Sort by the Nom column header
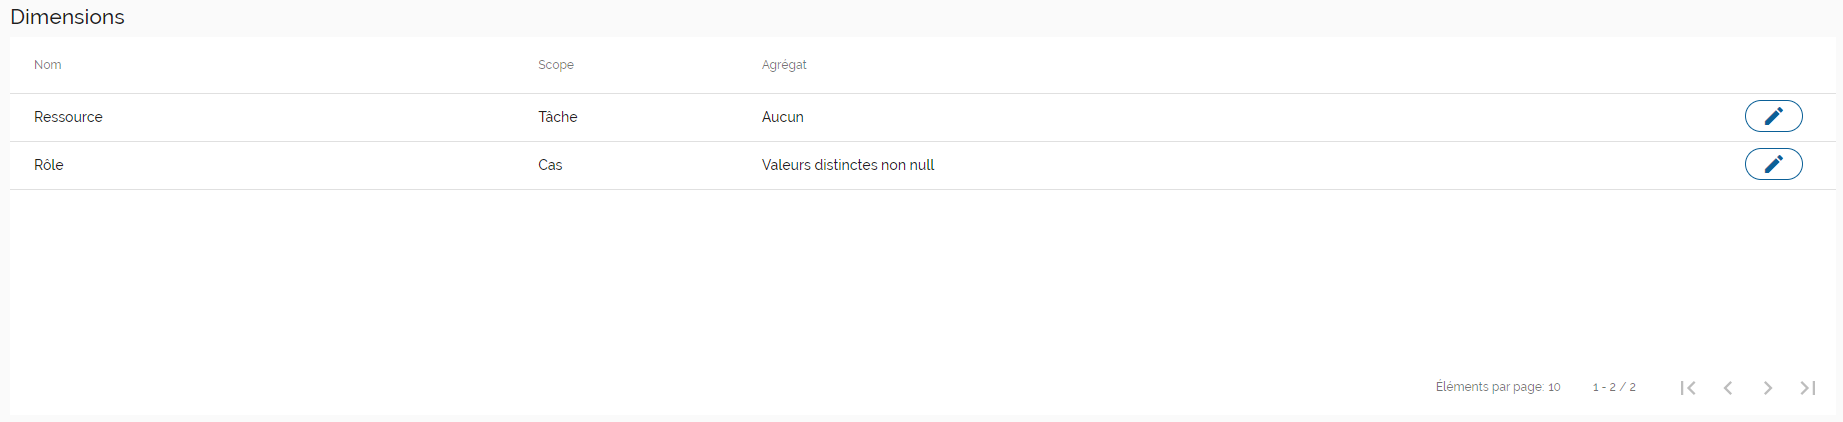Screen dimensions: 1843x422 pos(48,65)
